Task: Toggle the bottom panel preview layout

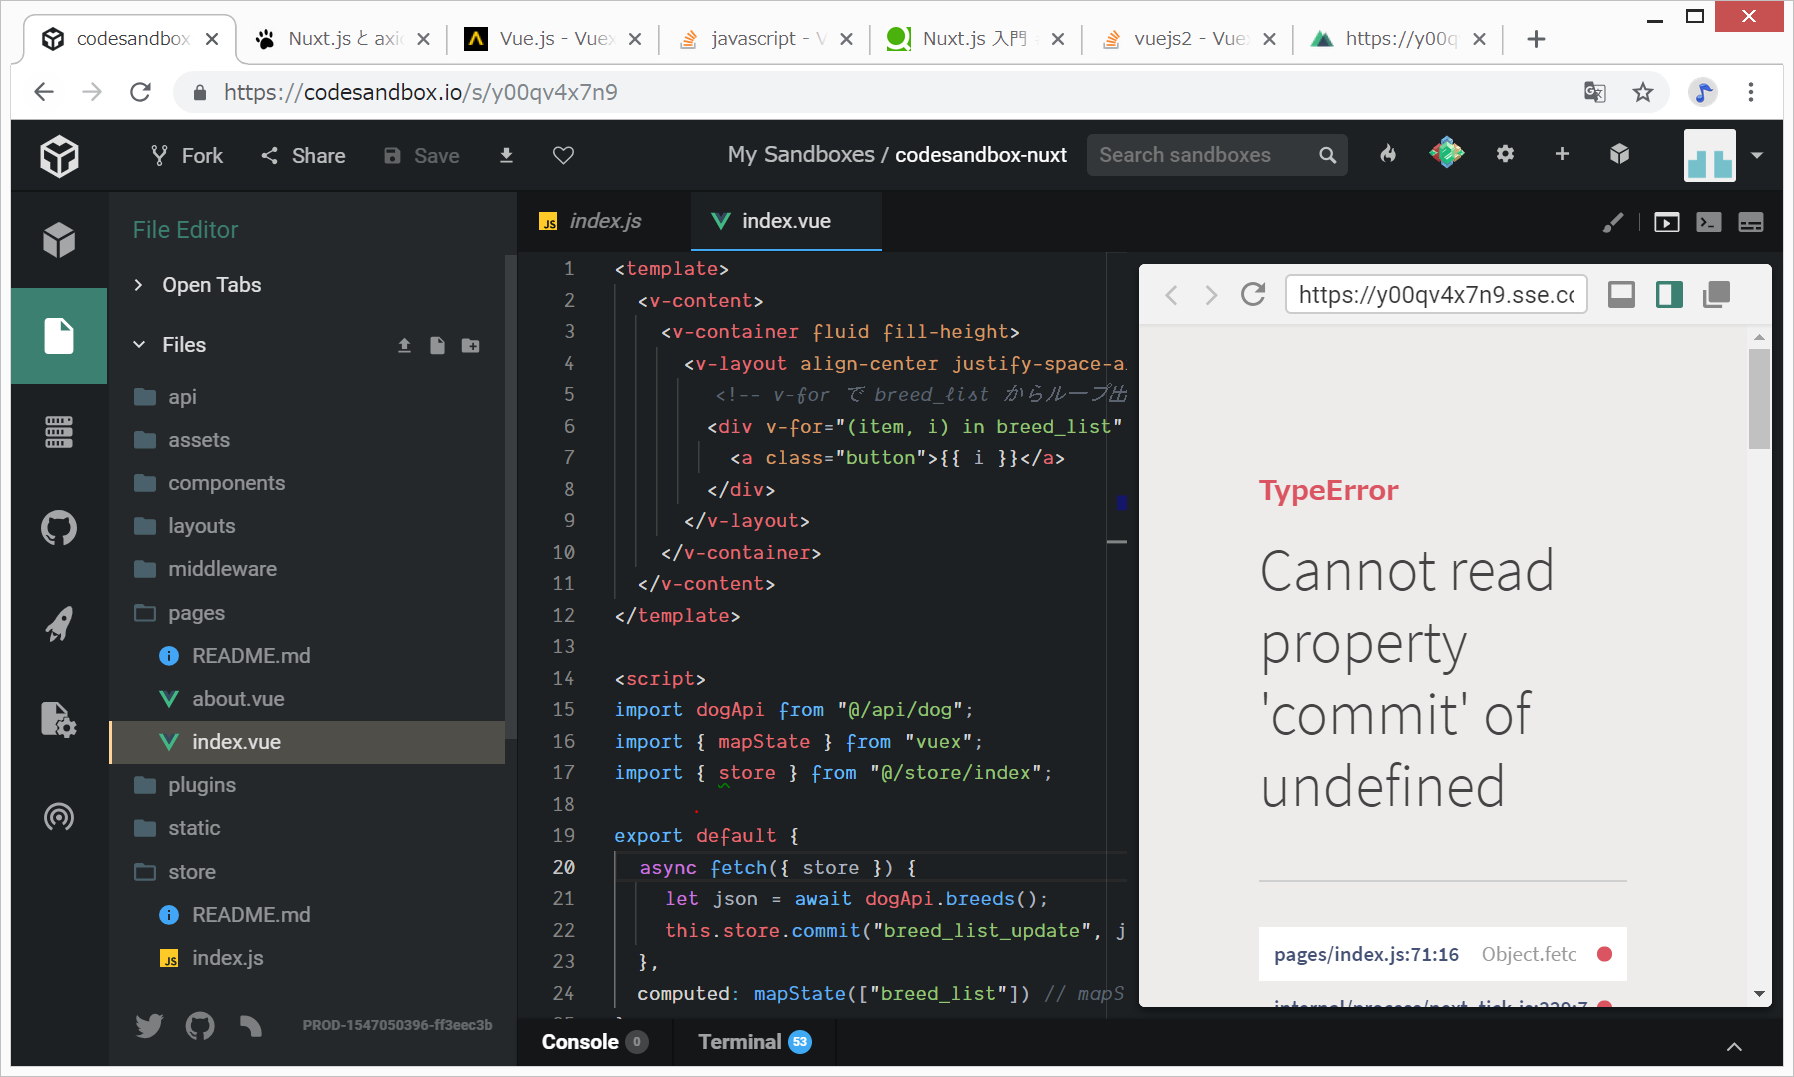Action: 1621,294
